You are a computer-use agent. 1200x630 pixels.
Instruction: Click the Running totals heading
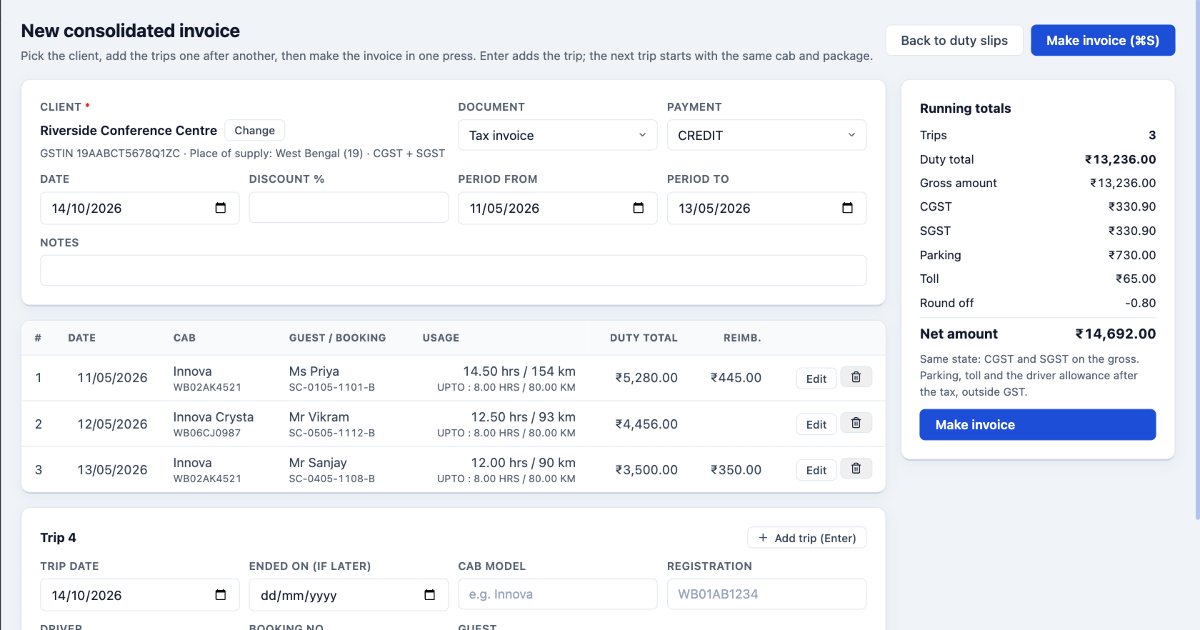pos(965,108)
